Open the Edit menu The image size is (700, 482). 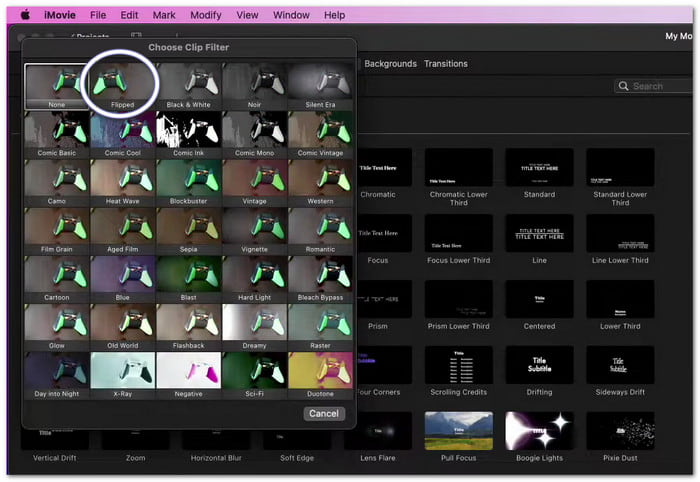tap(129, 15)
